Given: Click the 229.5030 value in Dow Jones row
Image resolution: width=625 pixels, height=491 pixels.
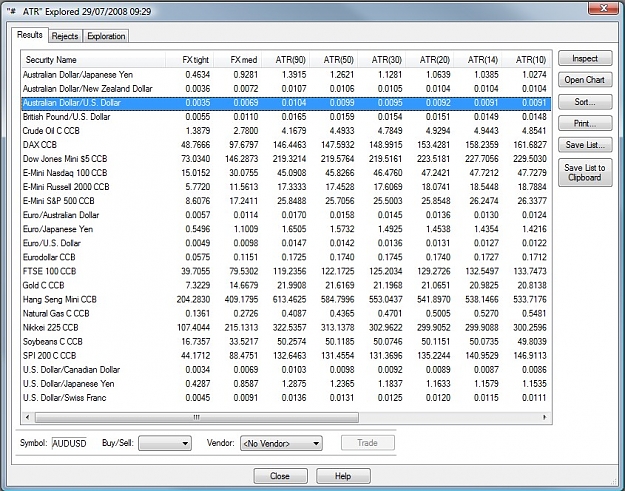Looking at the screenshot, I should point(530,159).
